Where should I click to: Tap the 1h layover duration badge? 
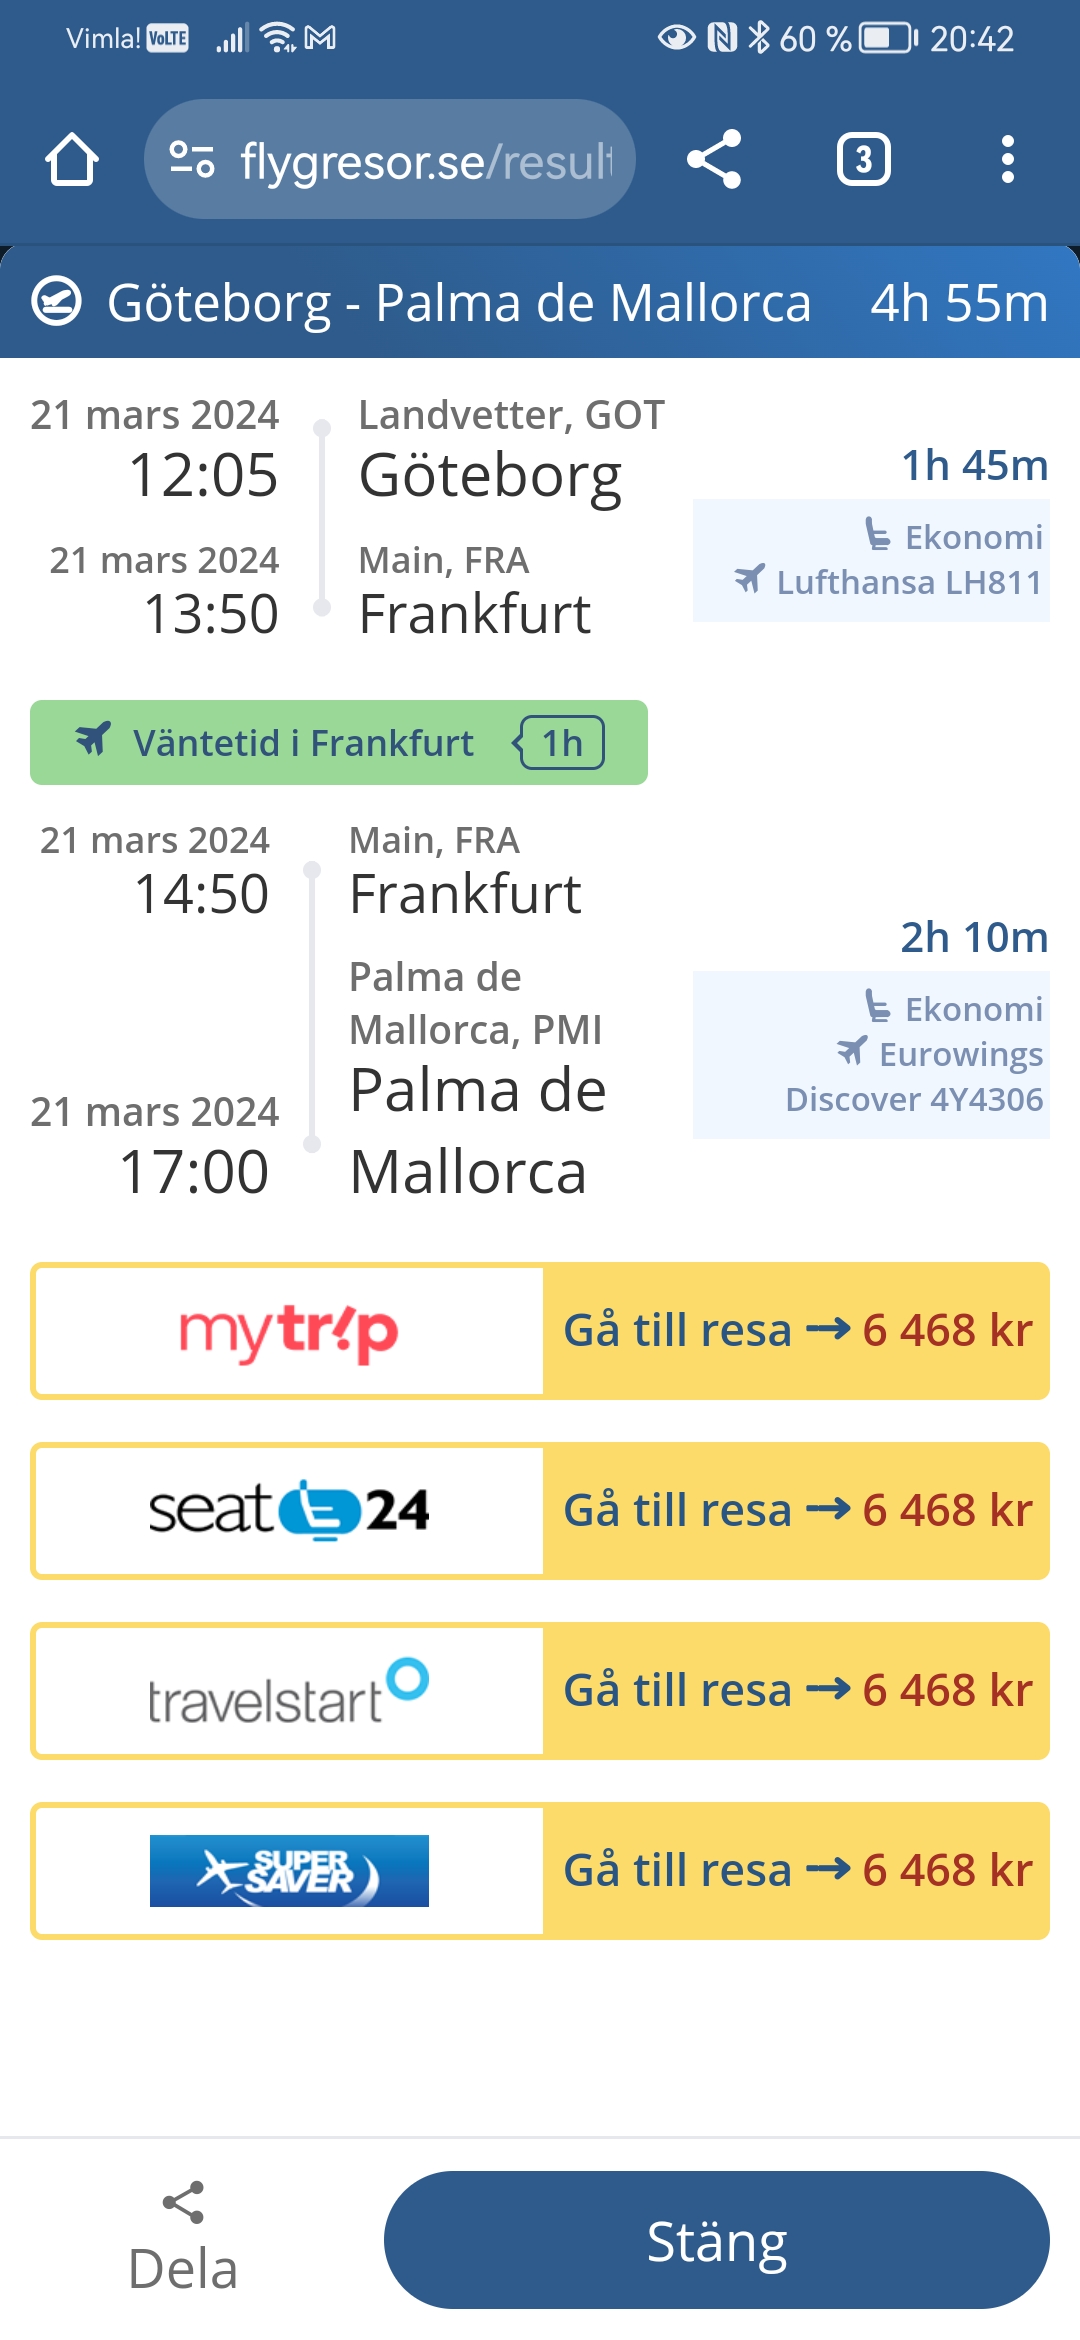click(561, 743)
